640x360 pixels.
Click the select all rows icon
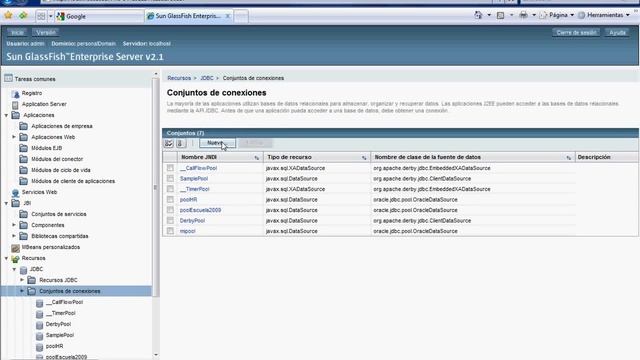(x=169, y=143)
